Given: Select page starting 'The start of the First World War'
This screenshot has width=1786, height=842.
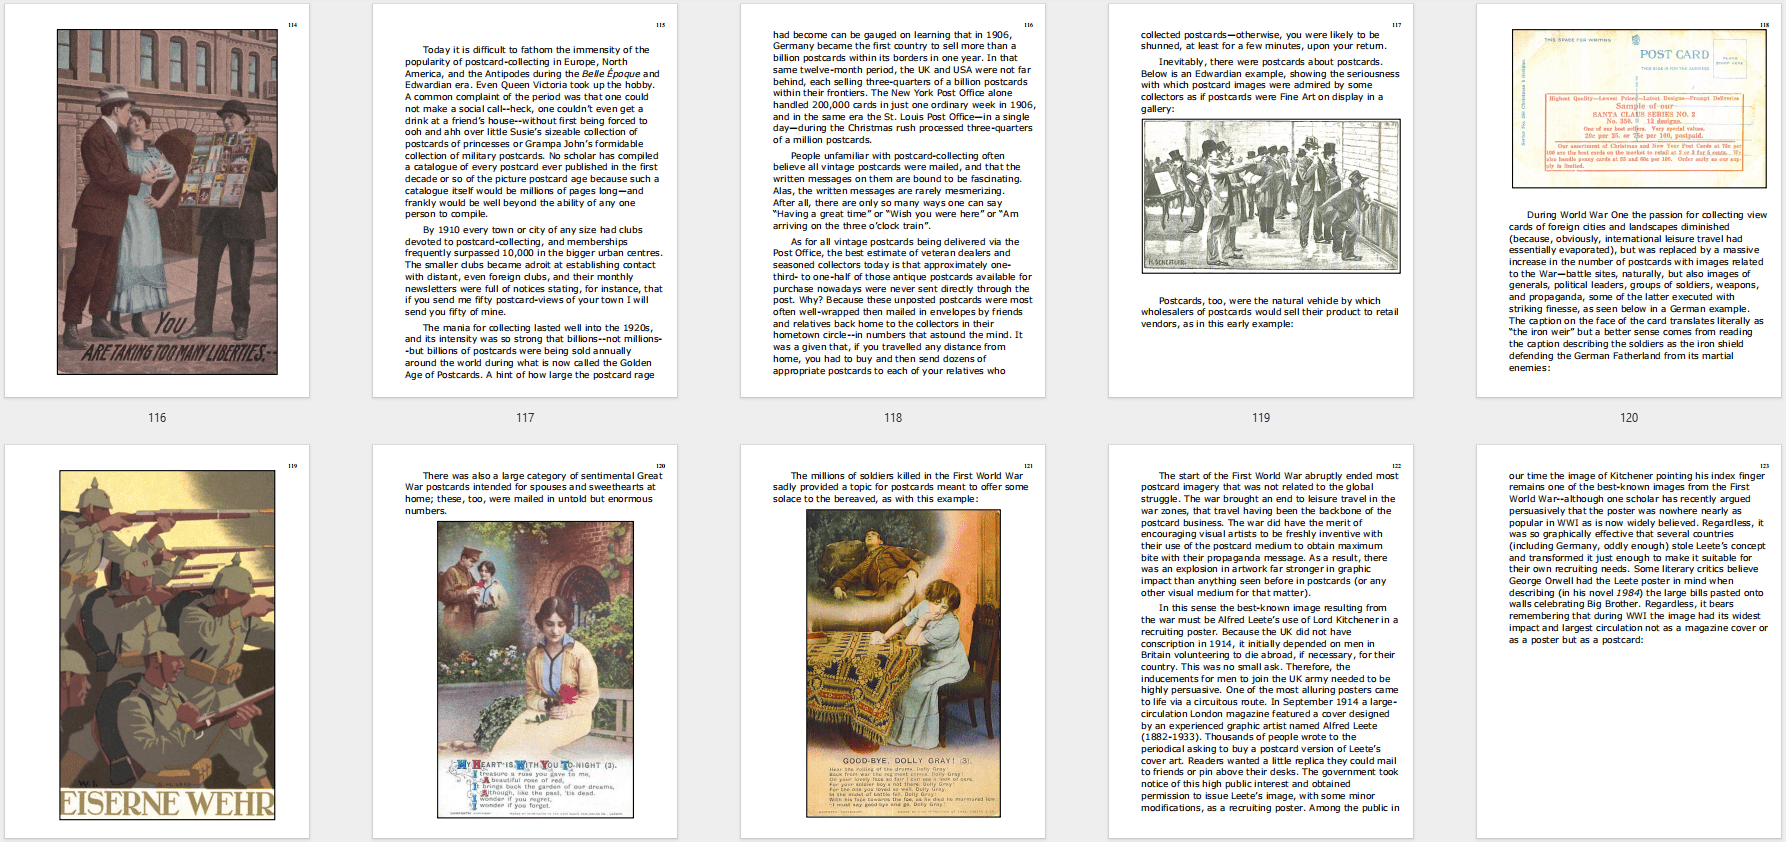Looking at the screenshot, I should pyautogui.click(x=1261, y=641).
